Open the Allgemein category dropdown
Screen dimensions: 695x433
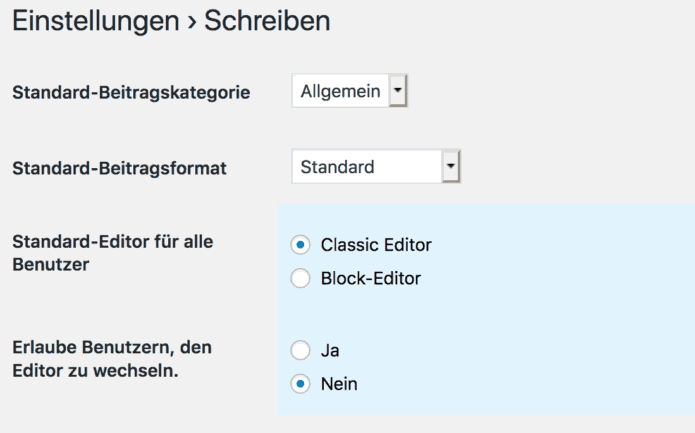341,92
